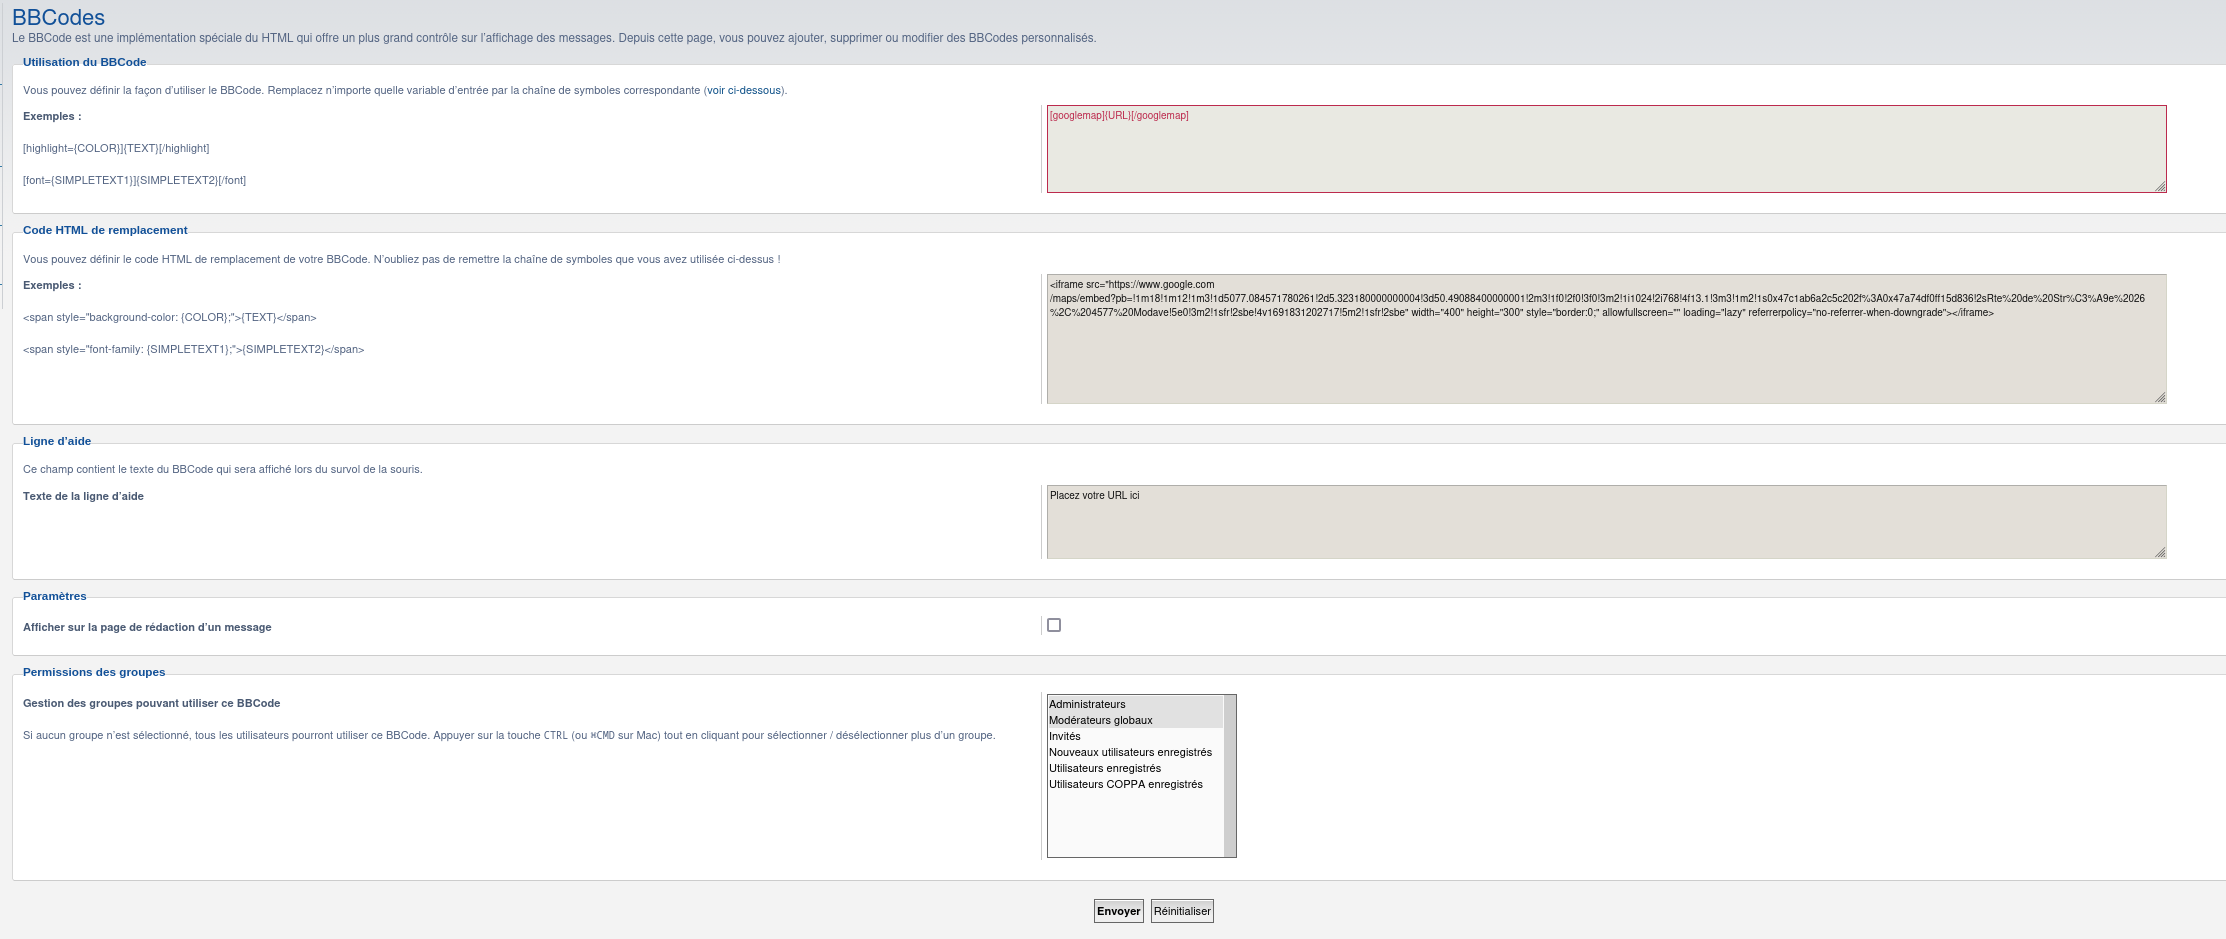This screenshot has width=2226, height=939.
Task: Select Administrateurs in the group list
Action: tap(1135, 704)
